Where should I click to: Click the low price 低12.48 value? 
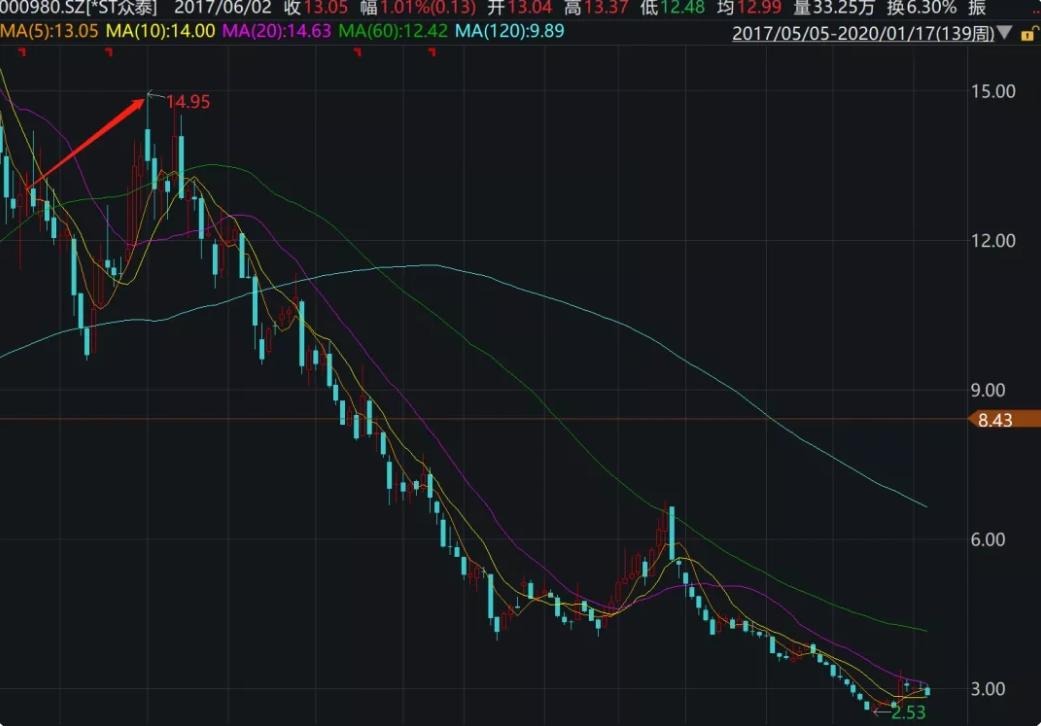point(672,8)
